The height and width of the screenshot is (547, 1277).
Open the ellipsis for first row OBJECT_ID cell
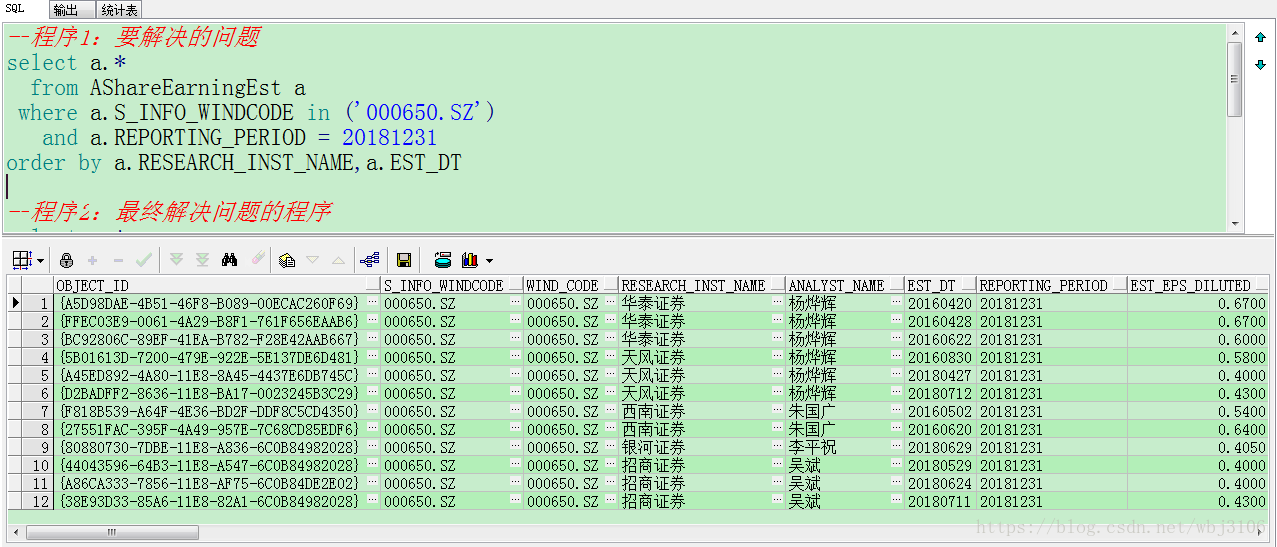[371, 303]
